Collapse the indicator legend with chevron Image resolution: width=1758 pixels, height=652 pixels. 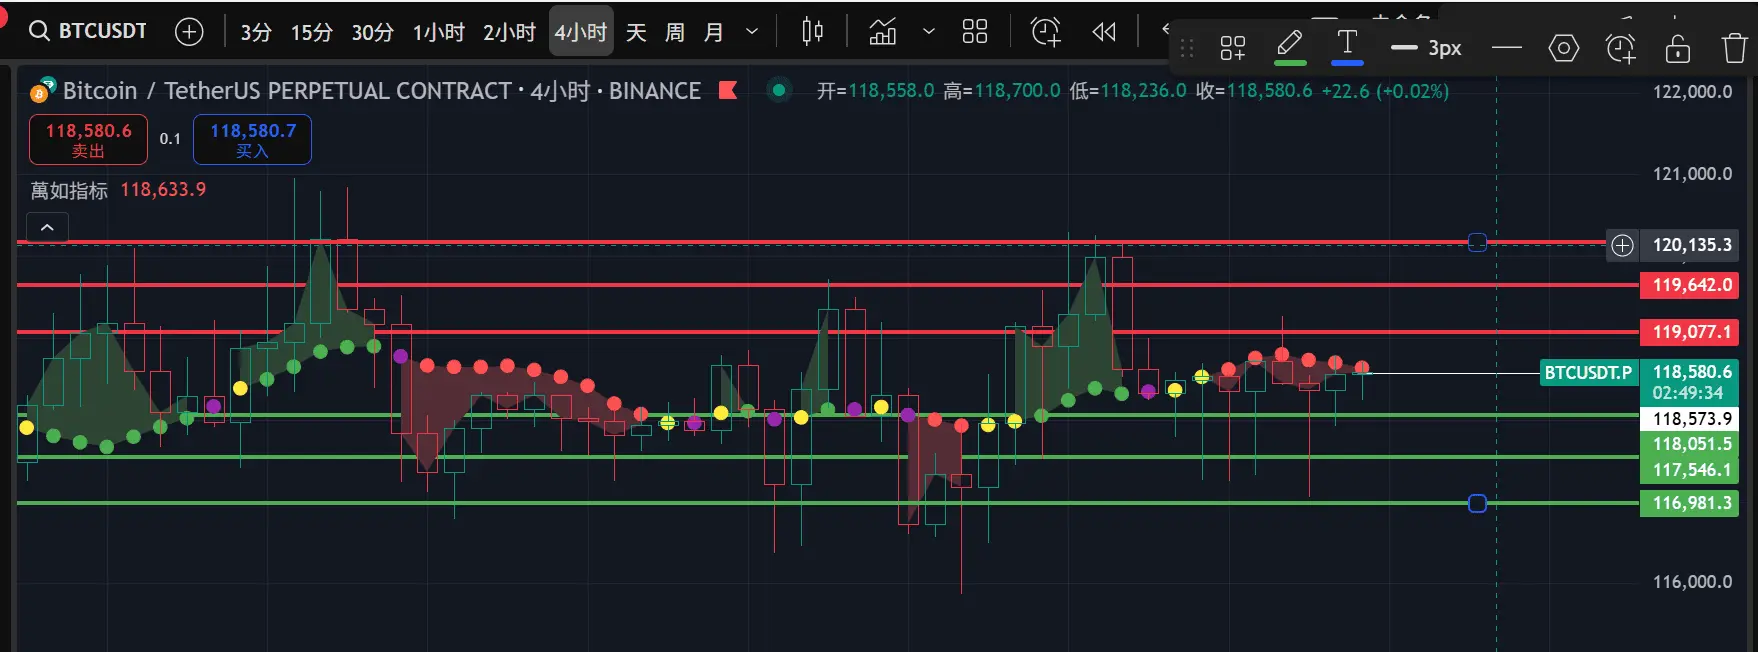(47, 228)
